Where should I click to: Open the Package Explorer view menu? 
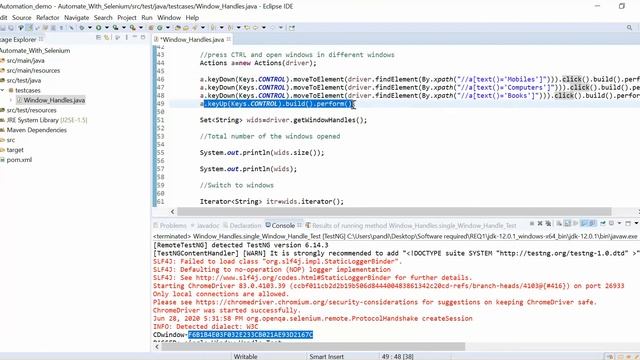click(x=127, y=38)
